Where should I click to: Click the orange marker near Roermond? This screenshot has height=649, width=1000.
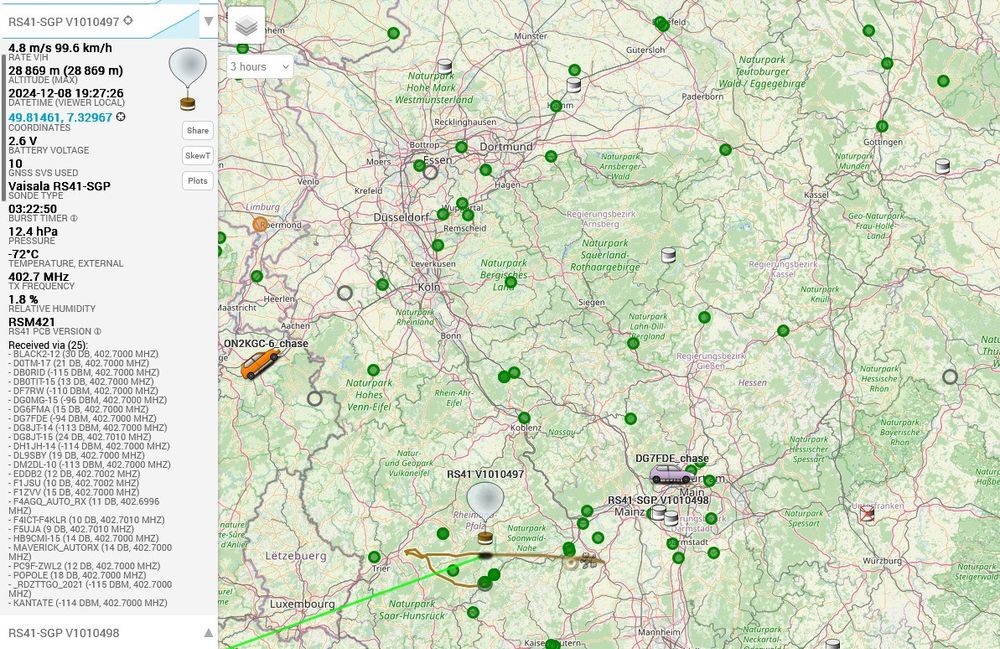pos(260,224)
